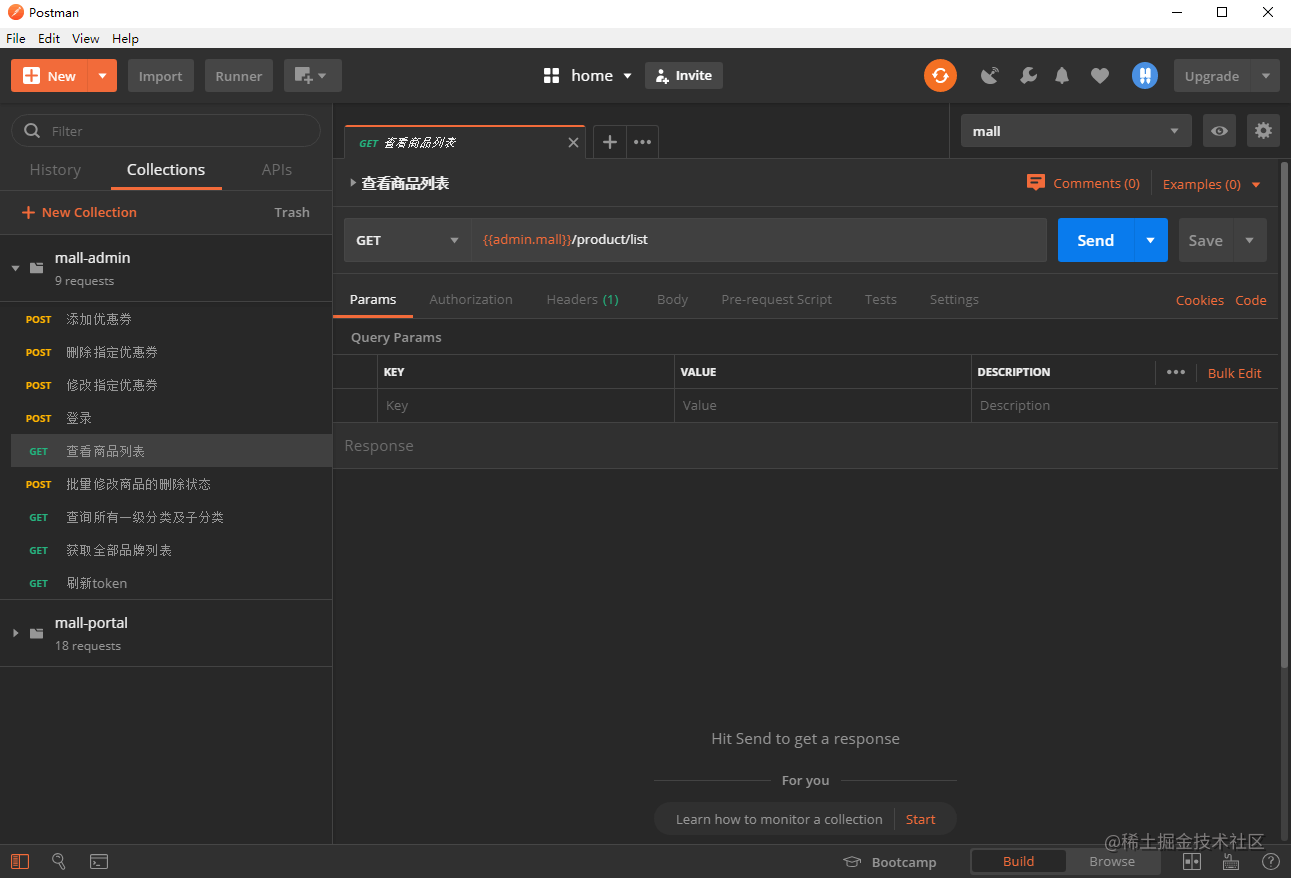Open Find and Replace in status bar

click(x=59, y=861)
